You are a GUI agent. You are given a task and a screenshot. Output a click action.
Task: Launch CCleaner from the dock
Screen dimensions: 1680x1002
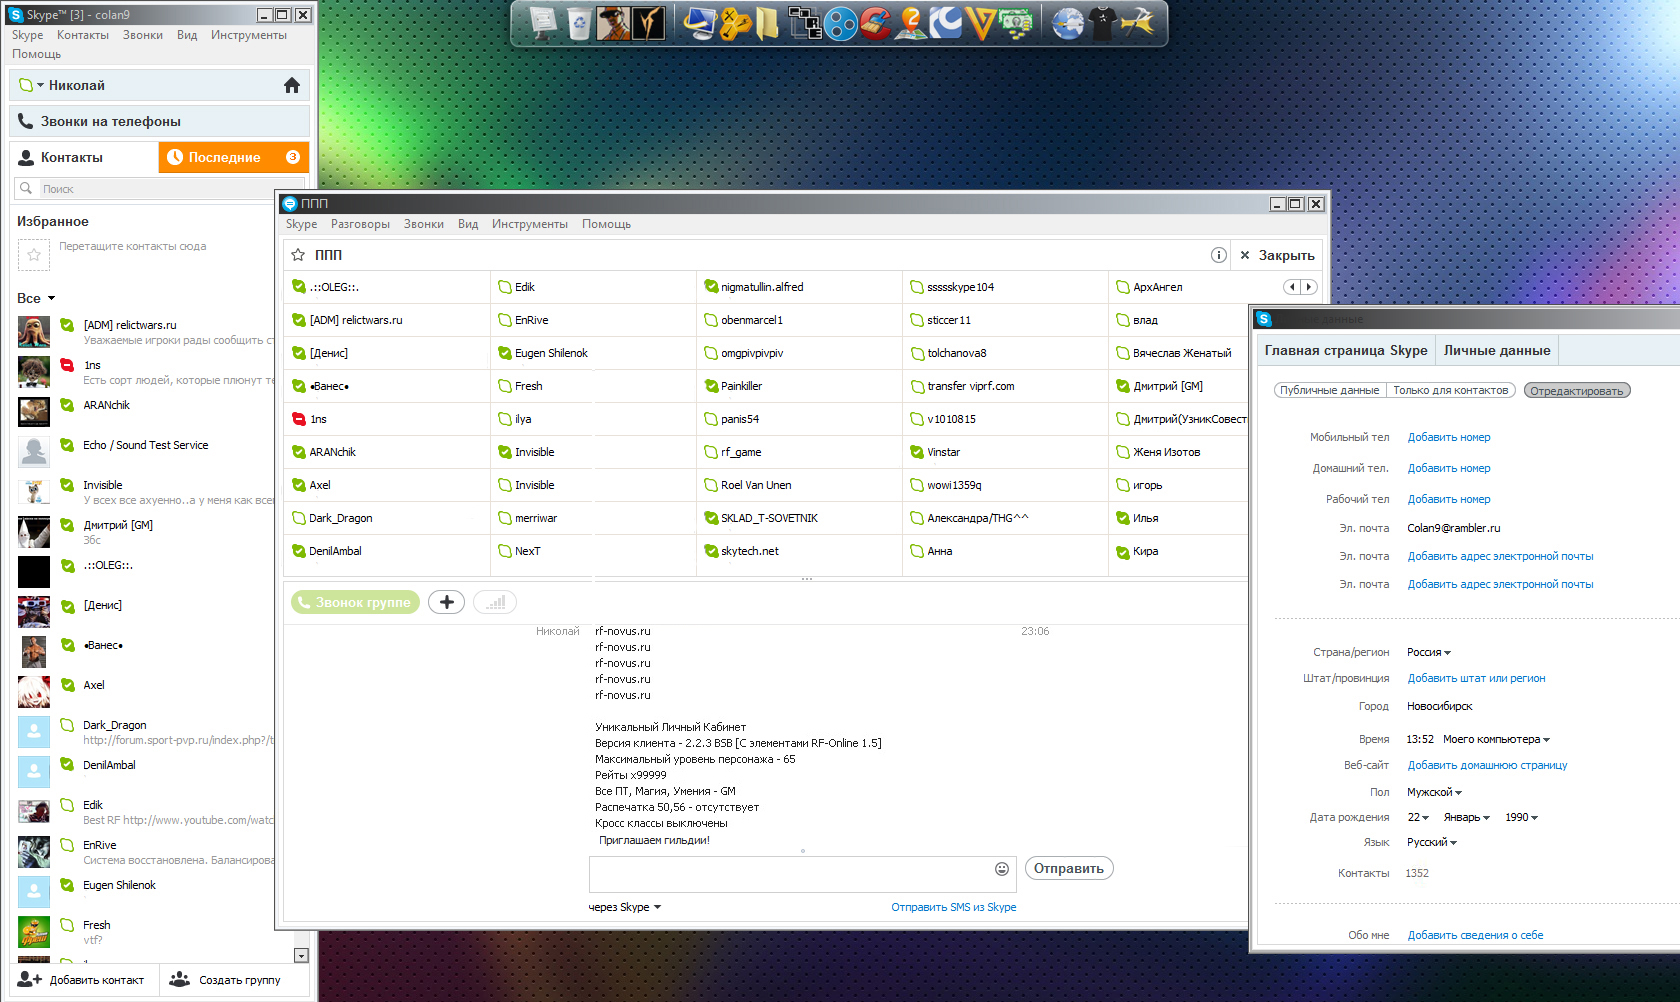(875, 23)
